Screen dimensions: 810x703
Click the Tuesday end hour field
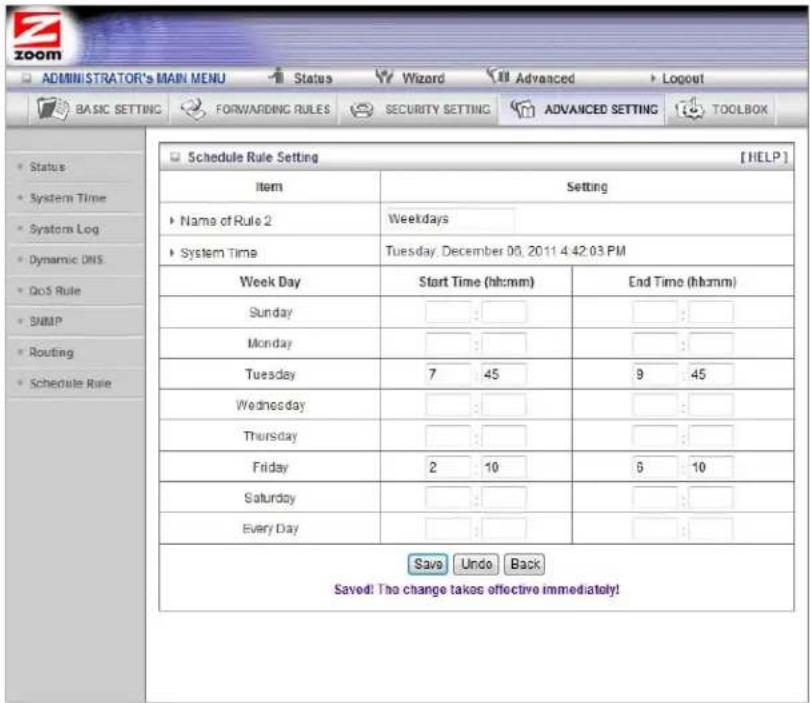[x=655, y=374]
